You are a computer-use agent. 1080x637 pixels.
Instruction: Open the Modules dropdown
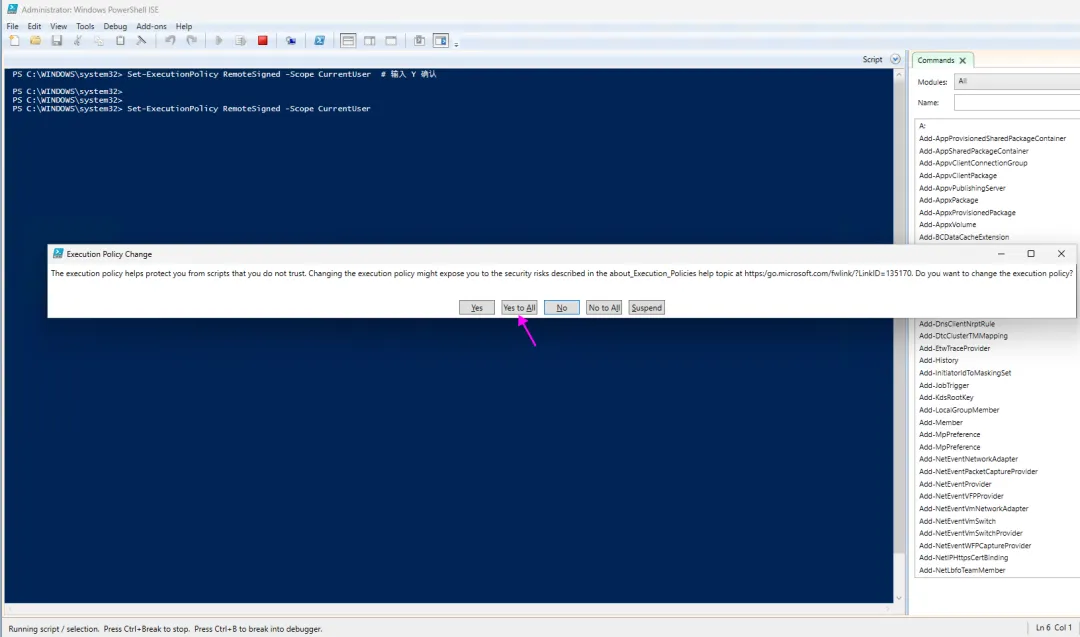click(1017, 81)
